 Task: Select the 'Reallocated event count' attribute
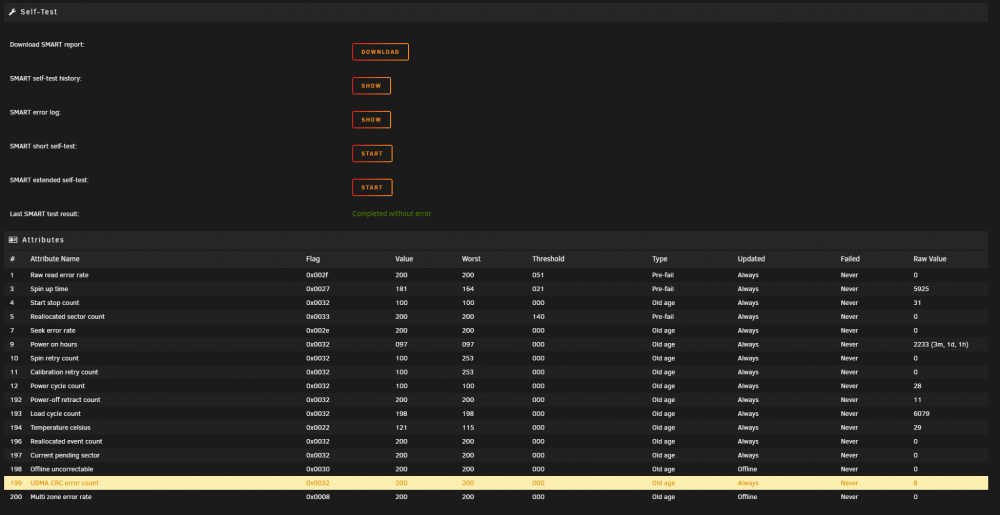coord(496,441)
